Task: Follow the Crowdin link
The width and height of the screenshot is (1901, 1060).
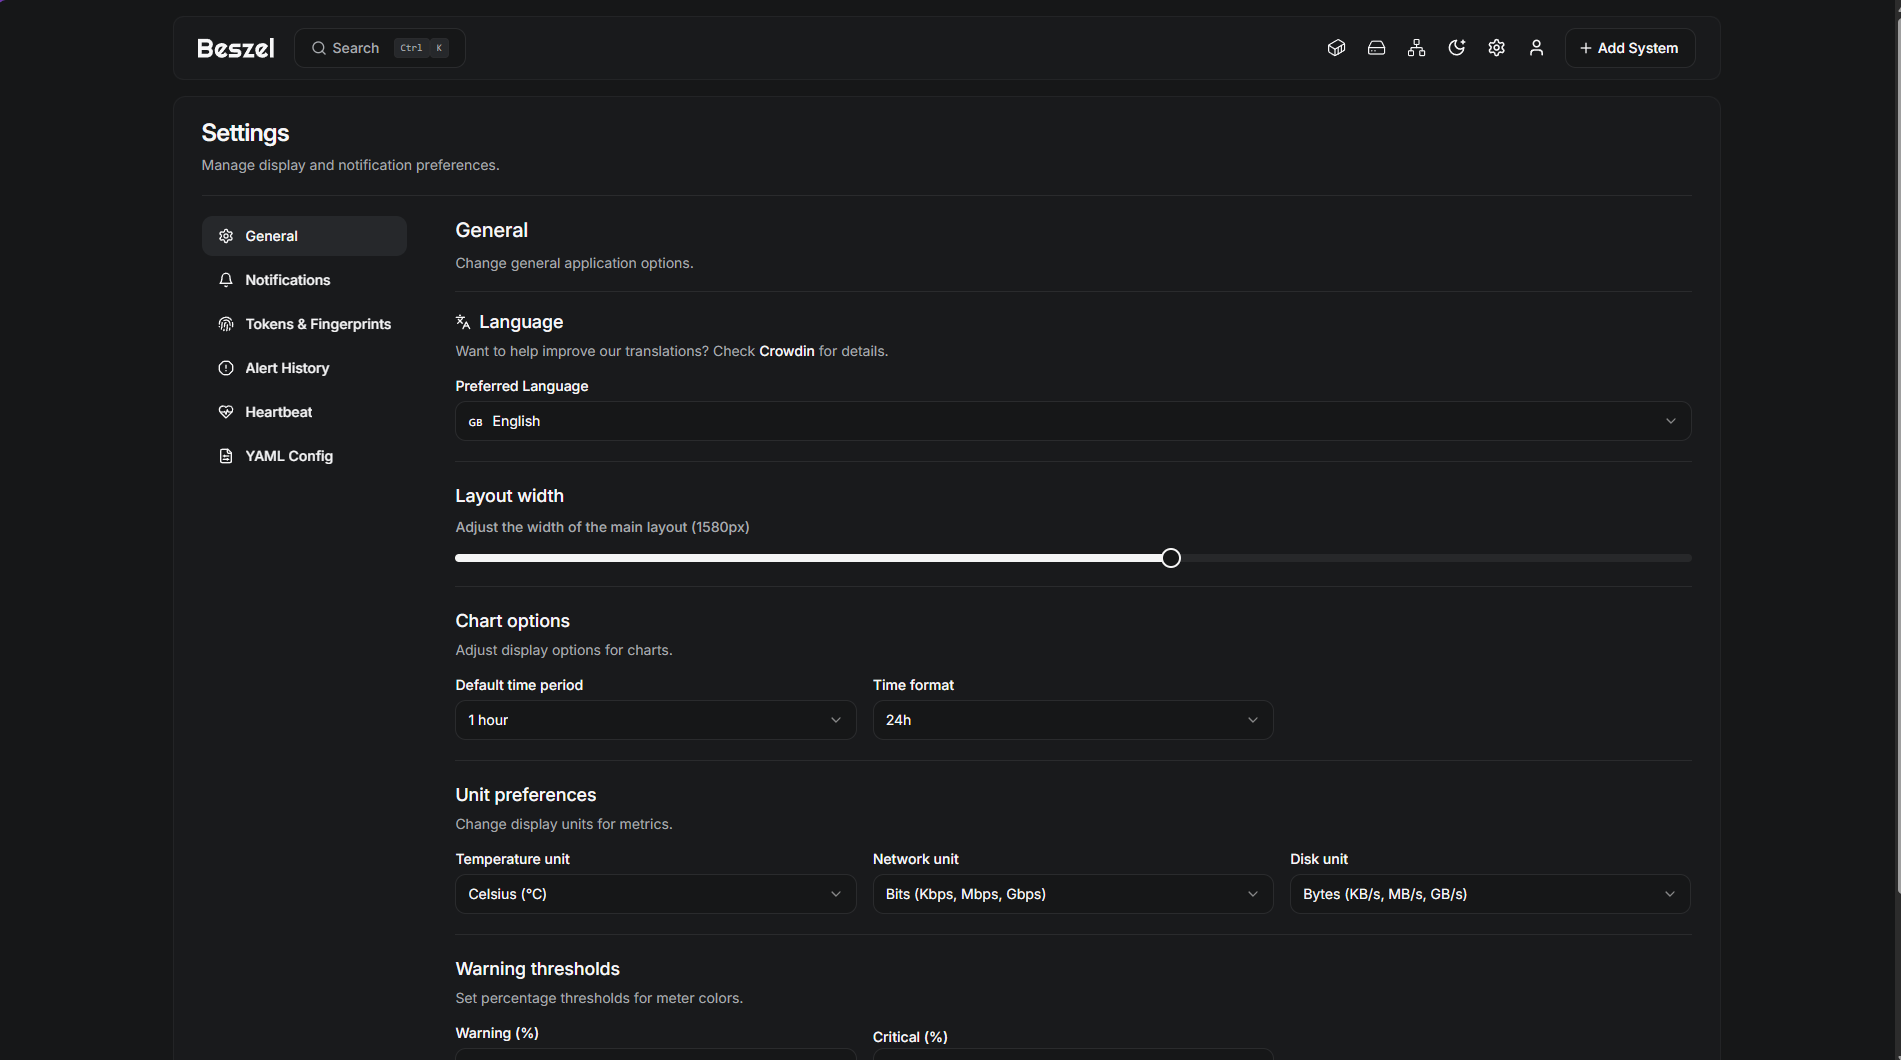Action: click(787, 351)
